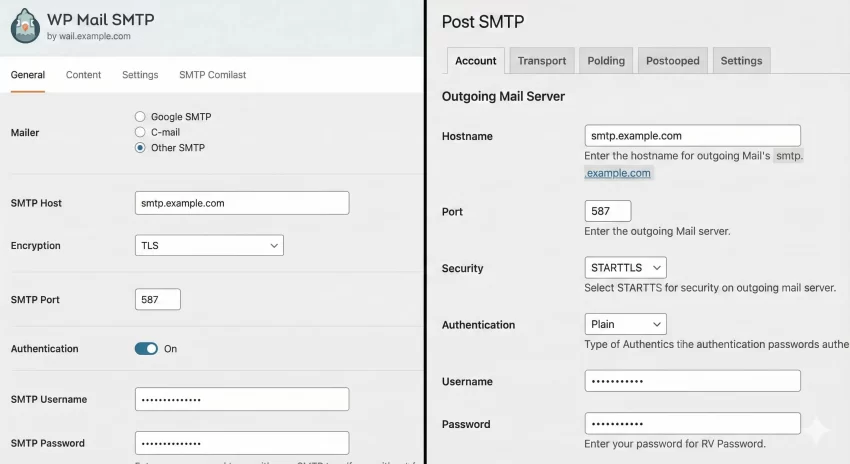Open the Authentication Plain dropdown
Viewport: 850px width, 464px height.
[x=626, y=324]
